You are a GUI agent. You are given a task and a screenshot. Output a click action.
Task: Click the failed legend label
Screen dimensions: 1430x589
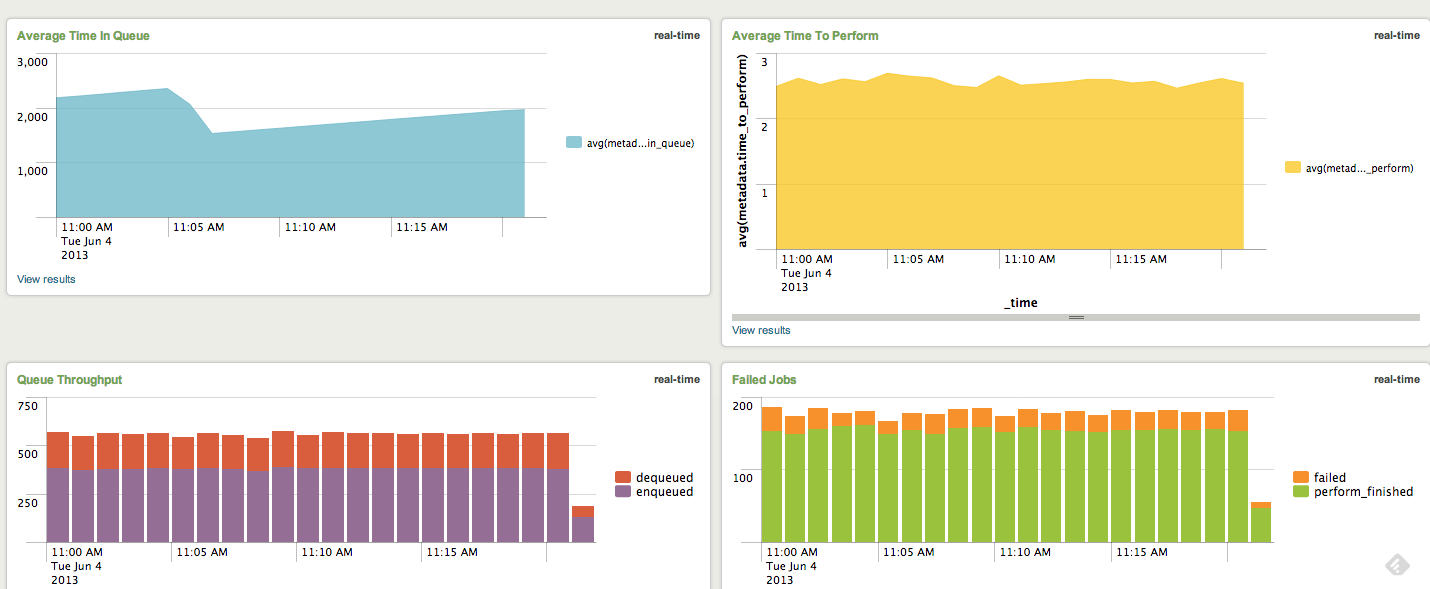[1330, 478]
